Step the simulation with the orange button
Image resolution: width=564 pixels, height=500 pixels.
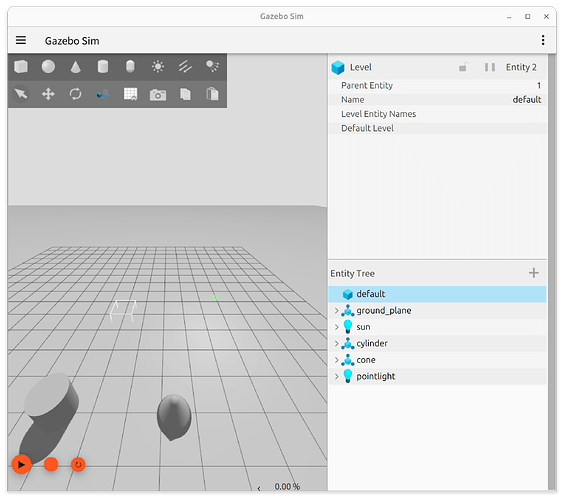pos(51,464)
